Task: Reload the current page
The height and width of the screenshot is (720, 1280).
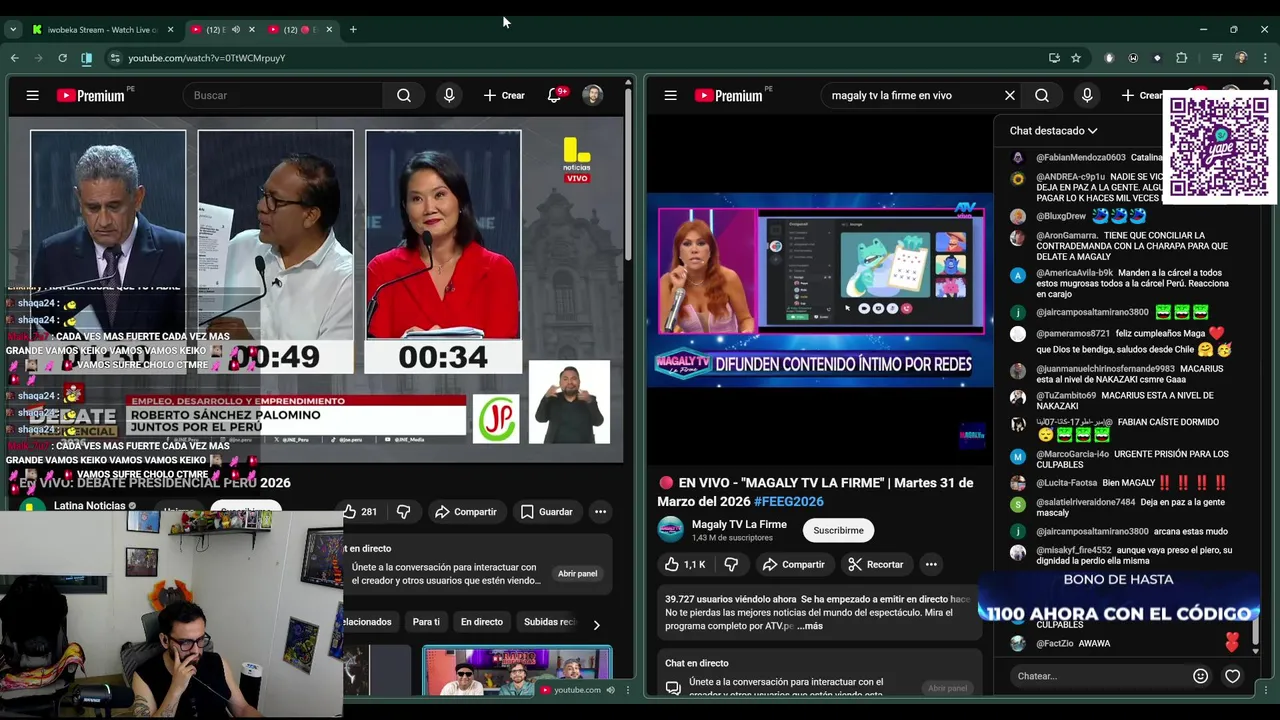Action: (62, 58)
